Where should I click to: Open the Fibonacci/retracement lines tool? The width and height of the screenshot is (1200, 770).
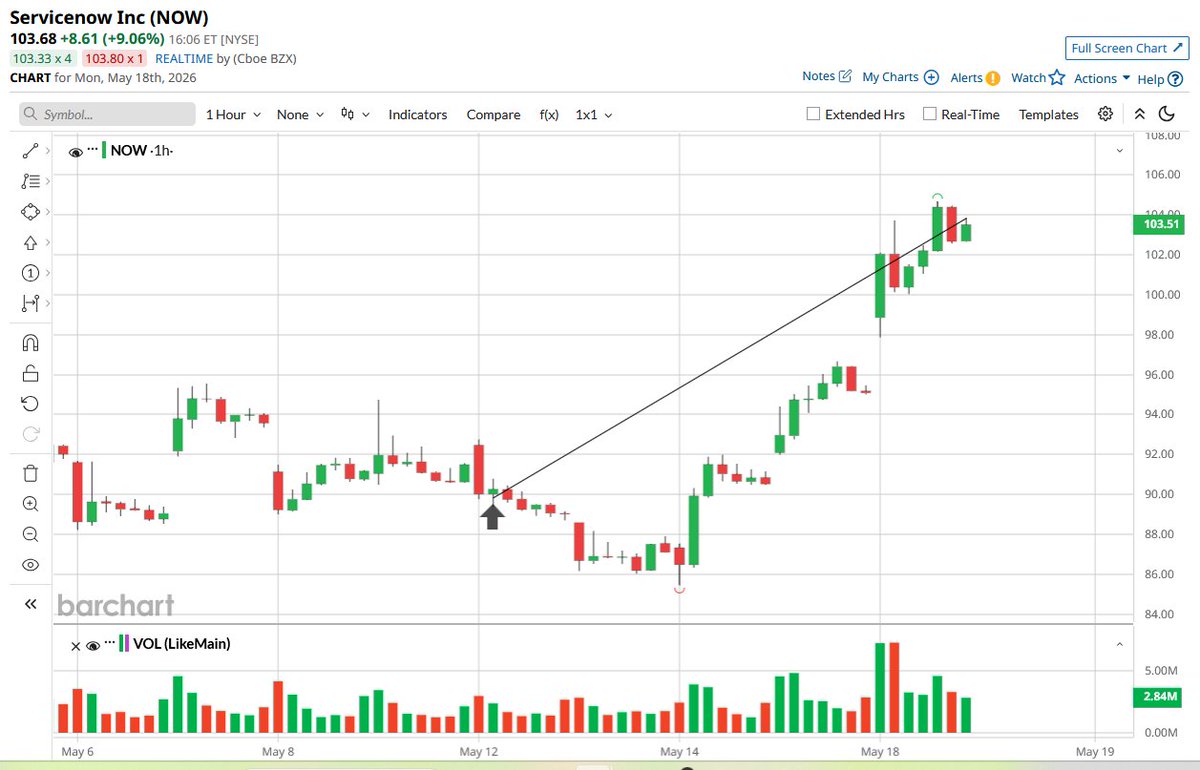pos(30,181)
